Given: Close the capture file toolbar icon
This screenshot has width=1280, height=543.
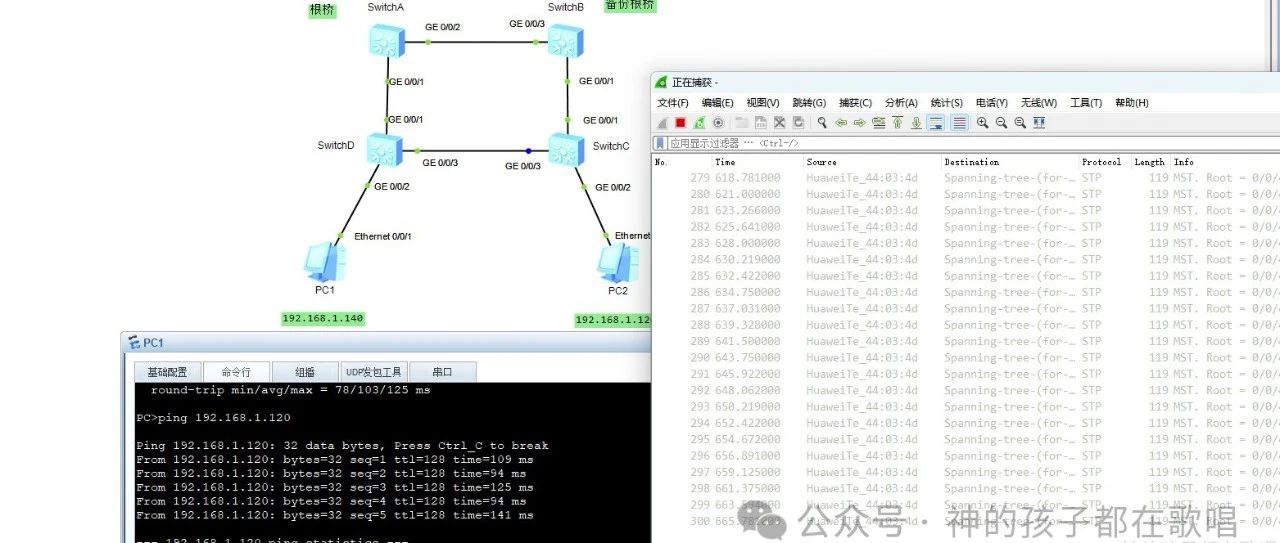Looking at the screenshot, I should [x=779, y=123].
